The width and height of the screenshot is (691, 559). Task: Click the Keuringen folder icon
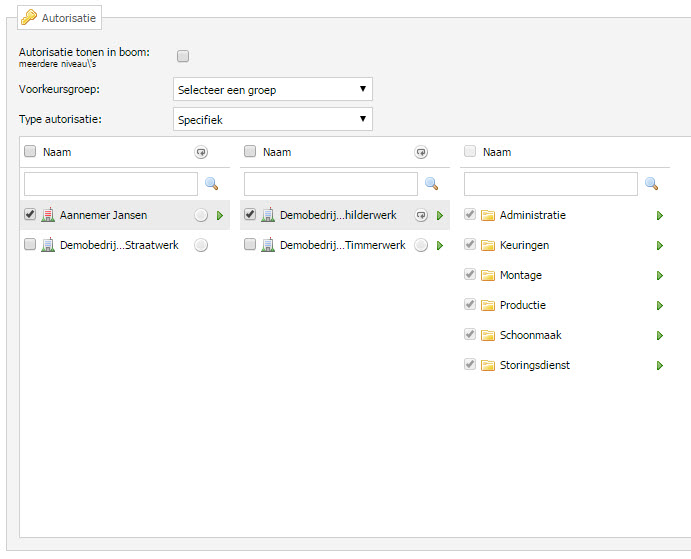488,245
